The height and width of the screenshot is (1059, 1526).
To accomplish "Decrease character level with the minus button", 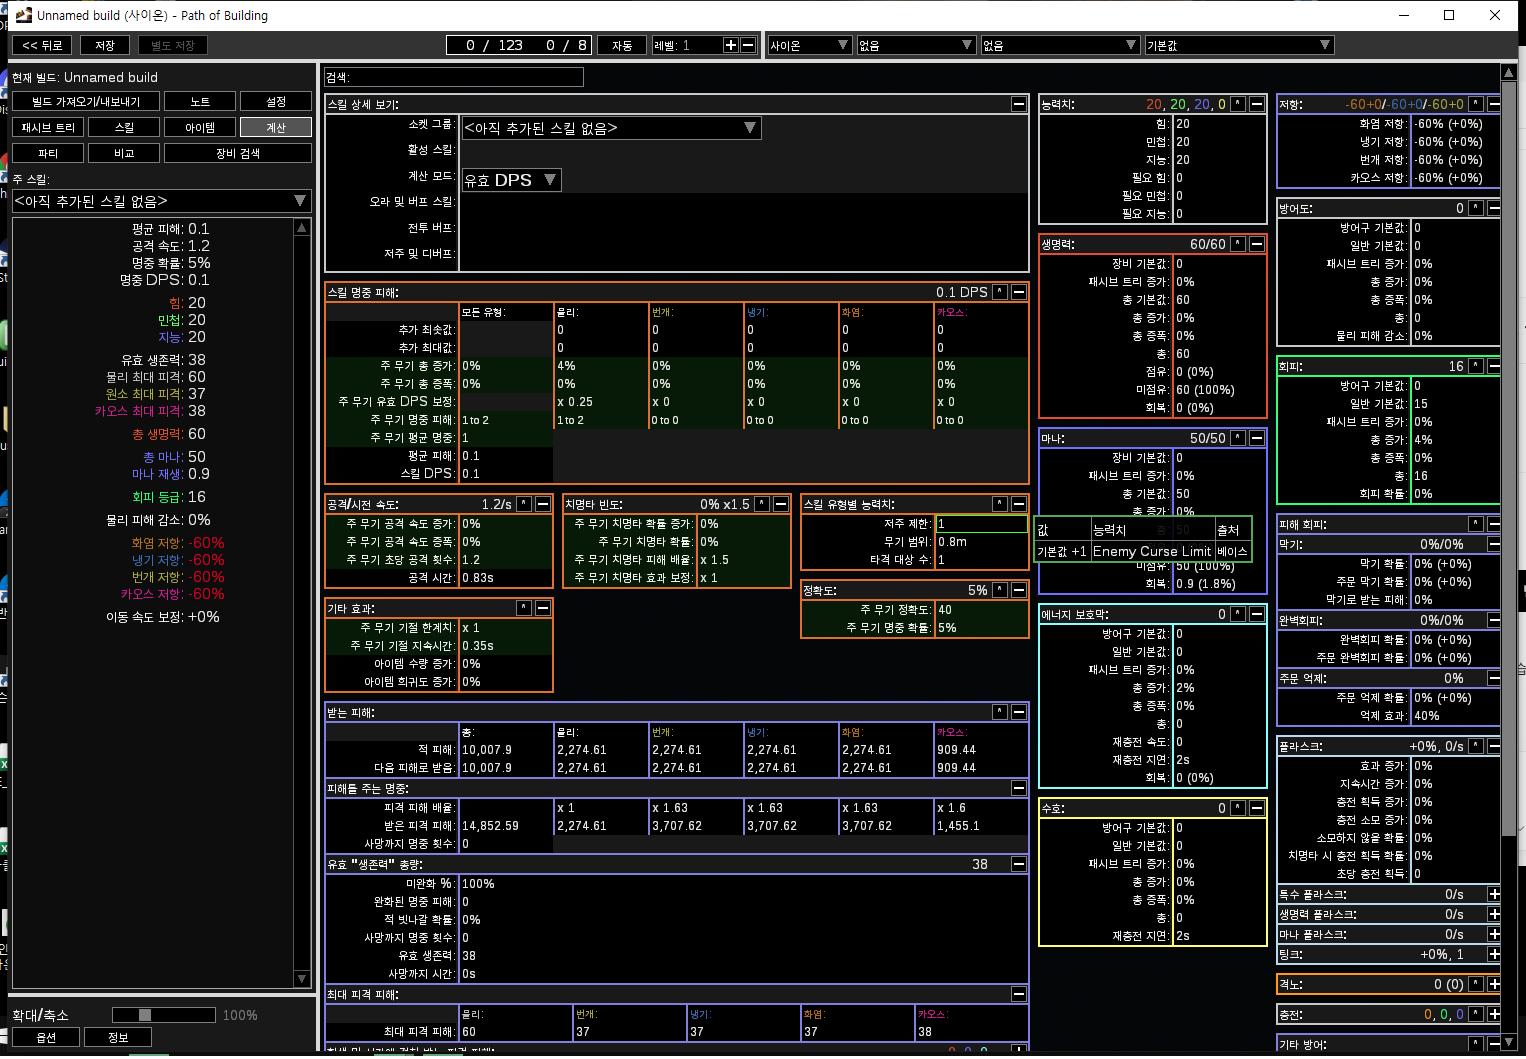I will [x=748, y=45].
